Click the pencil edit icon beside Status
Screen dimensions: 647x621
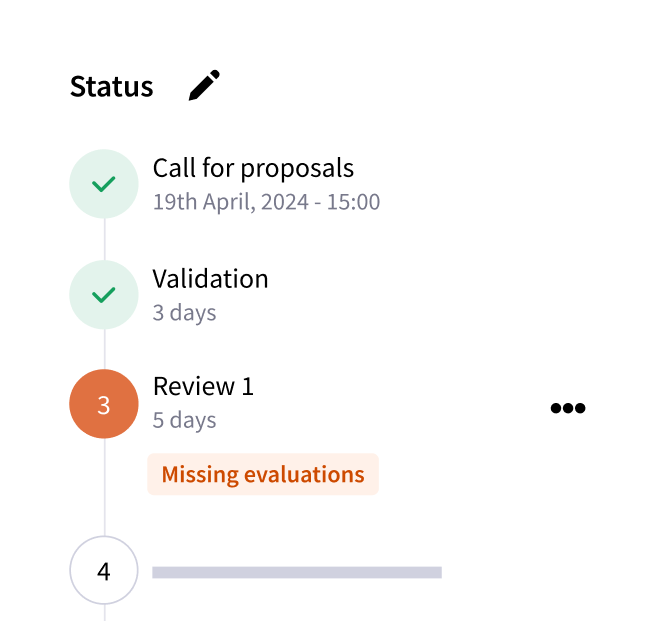pos(204,86)
